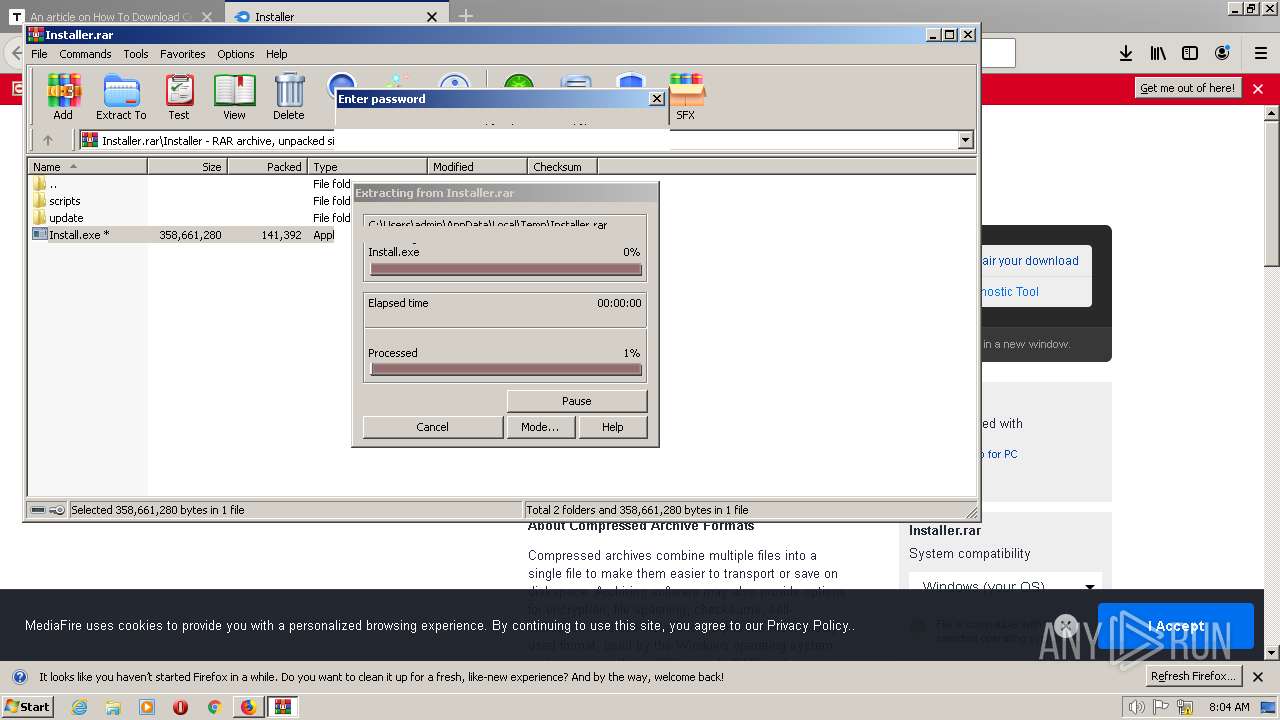Click the network tray icon
The width and height of the screenshot is (1280, 720).
coord(1186,707)
